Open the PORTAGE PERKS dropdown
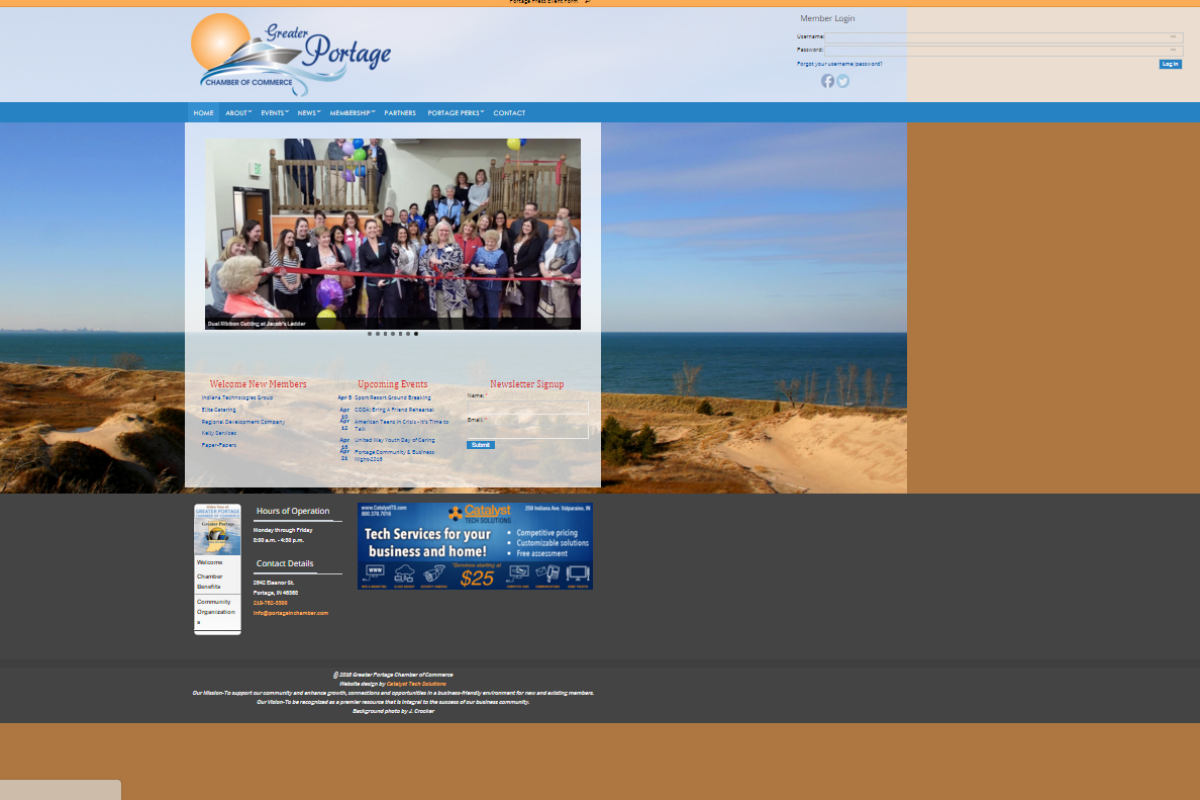Viewport: 1200px width, 800px height. click(x=454, y=112)
